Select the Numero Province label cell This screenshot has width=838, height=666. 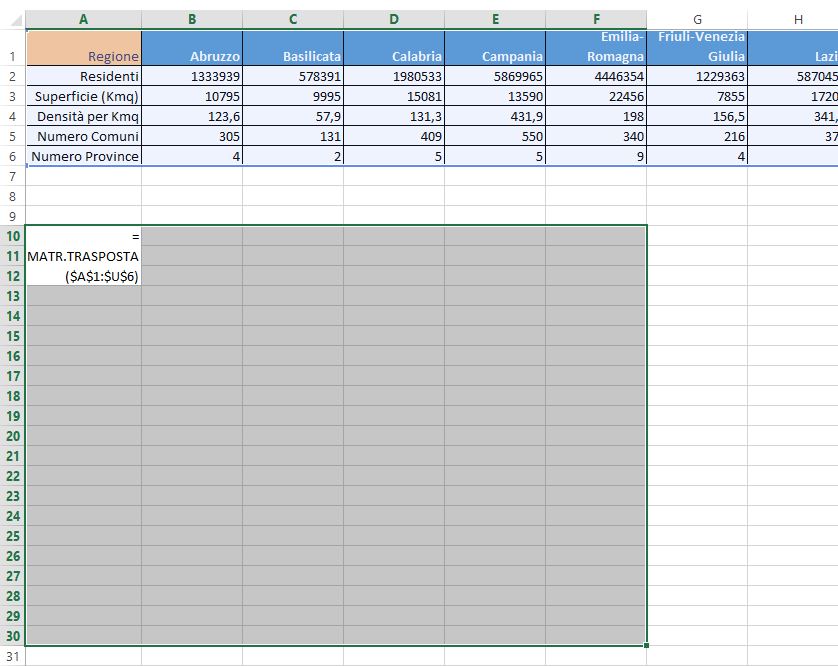coord(83,156)
